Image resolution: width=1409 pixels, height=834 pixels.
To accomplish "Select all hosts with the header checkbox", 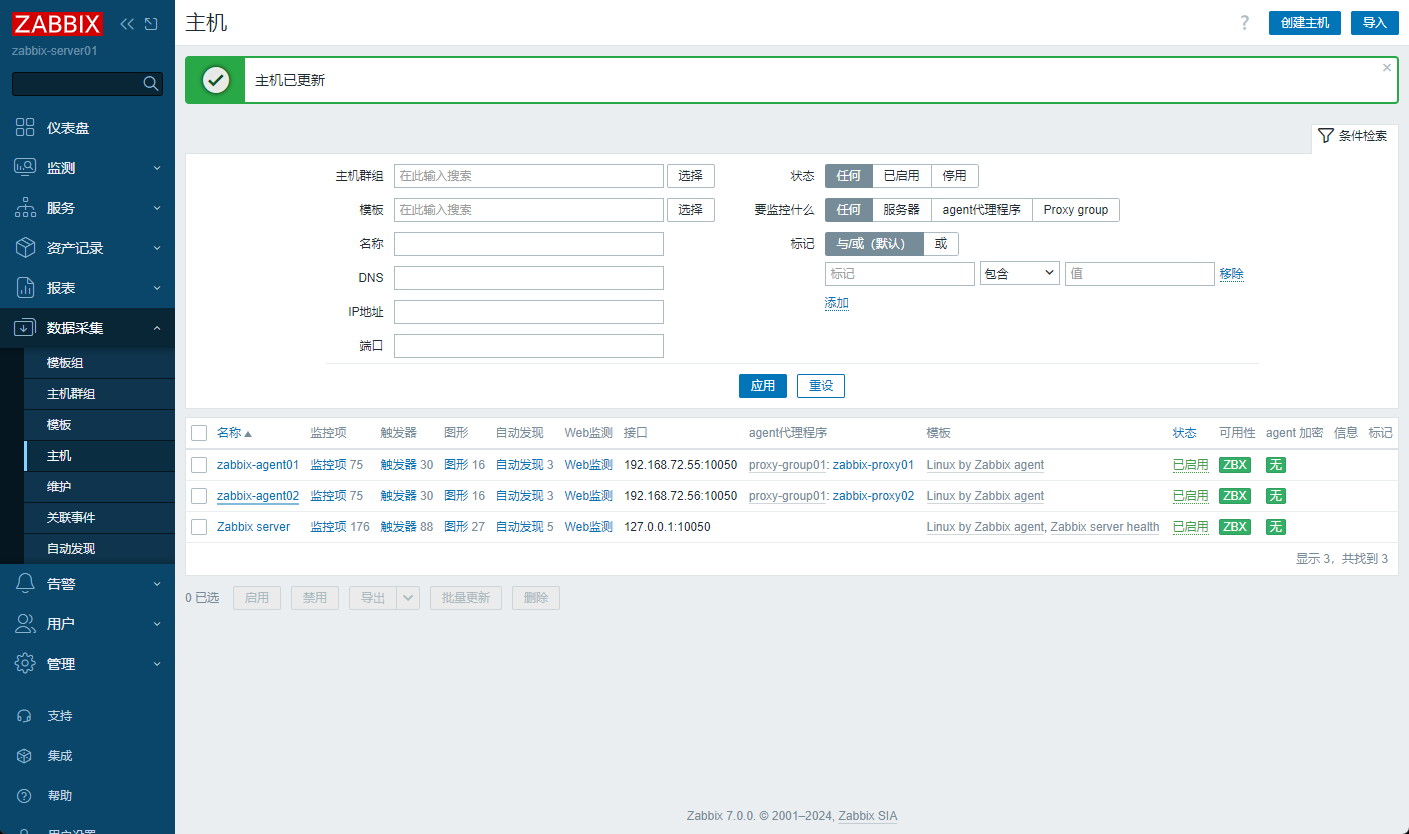I will point(198,432).
